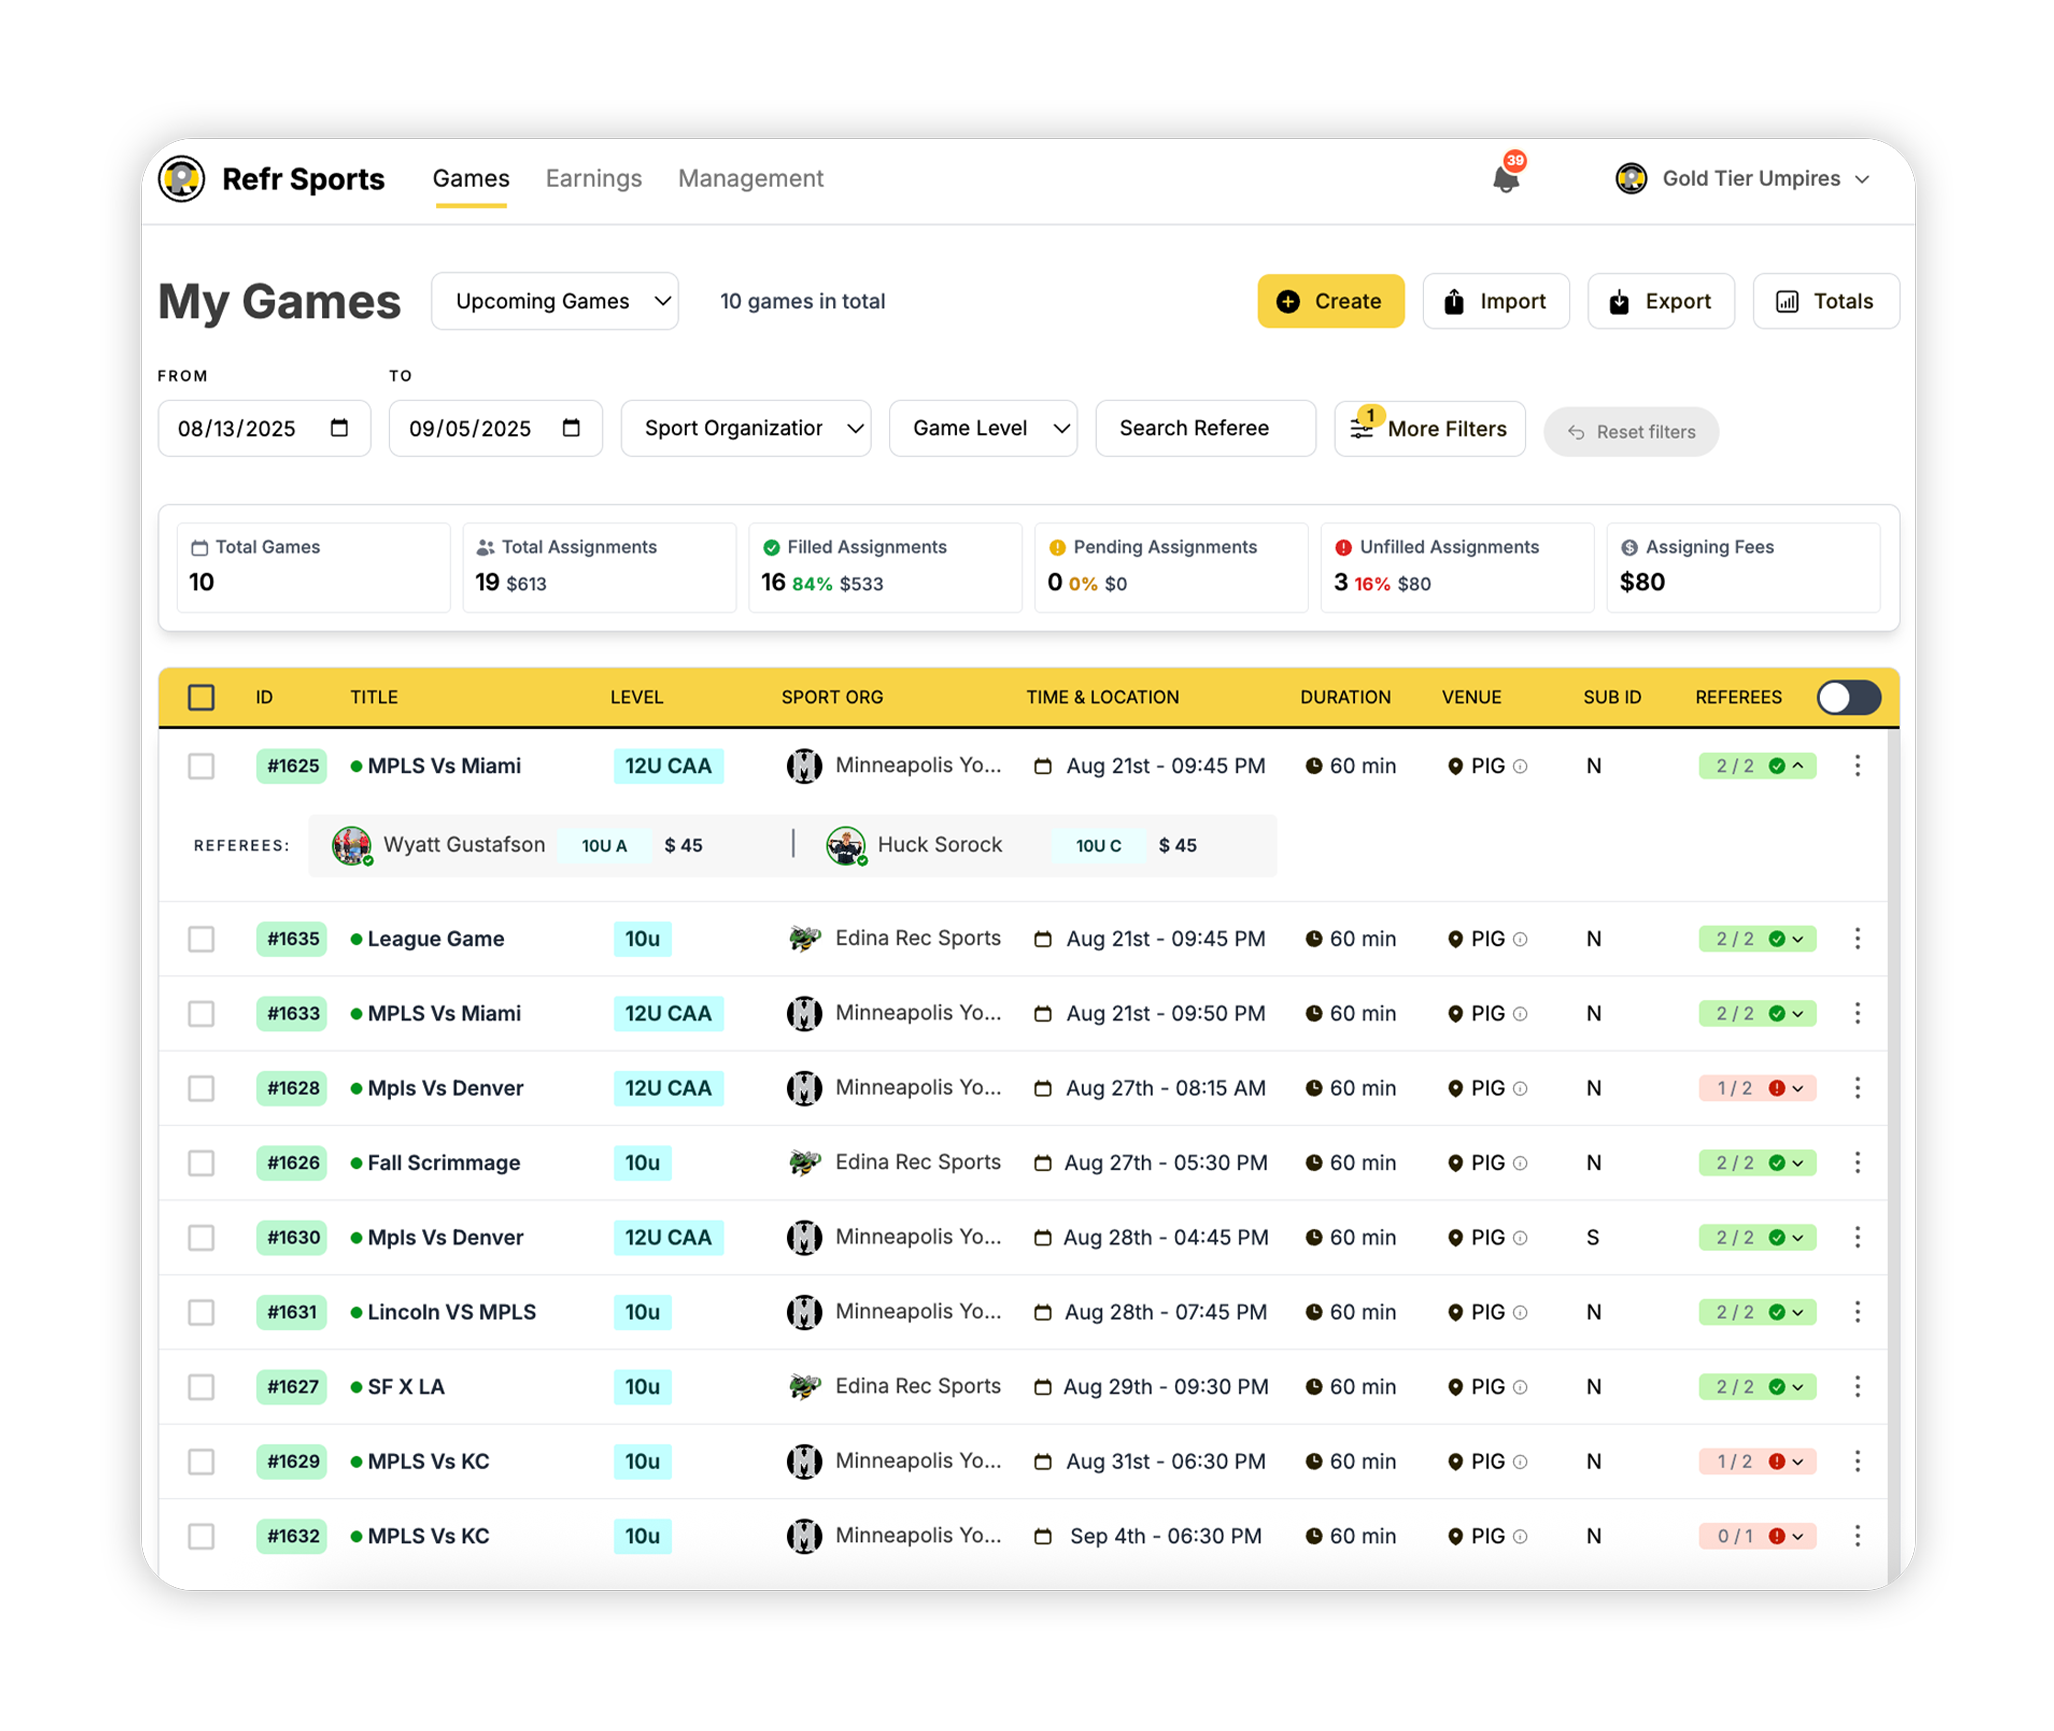Viewport: 2054px width, 1731px height.
Task: Click the yellow Create button
Action: point(1330,301)
